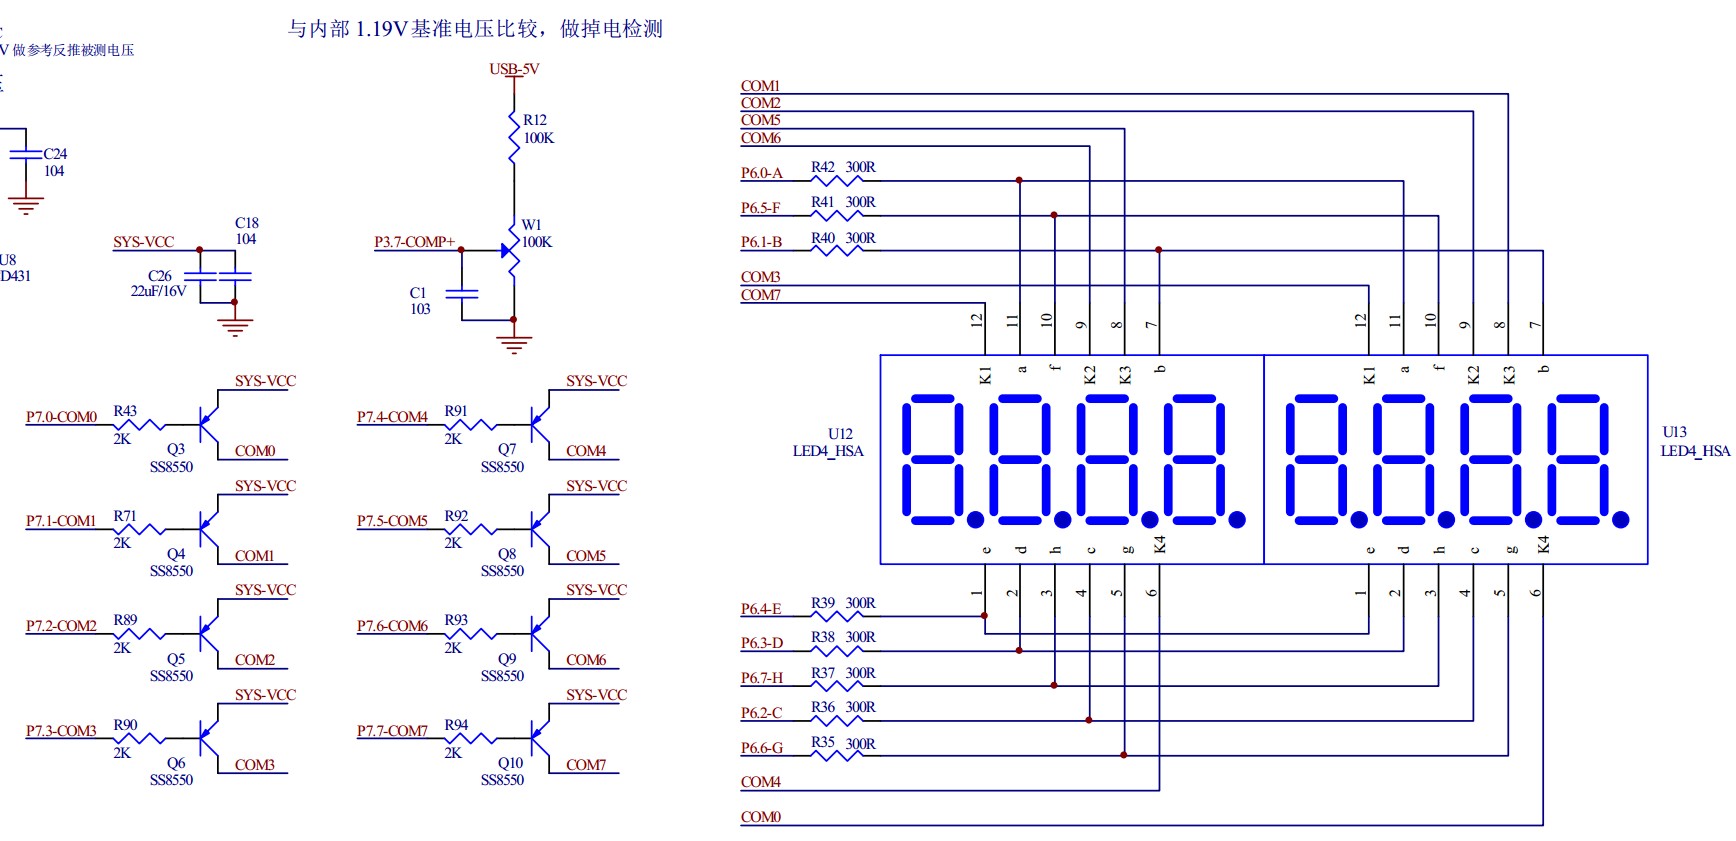Screen dimensions: 1736x841
Task: Click the ground symbol under C24
Action: (26, 206)
